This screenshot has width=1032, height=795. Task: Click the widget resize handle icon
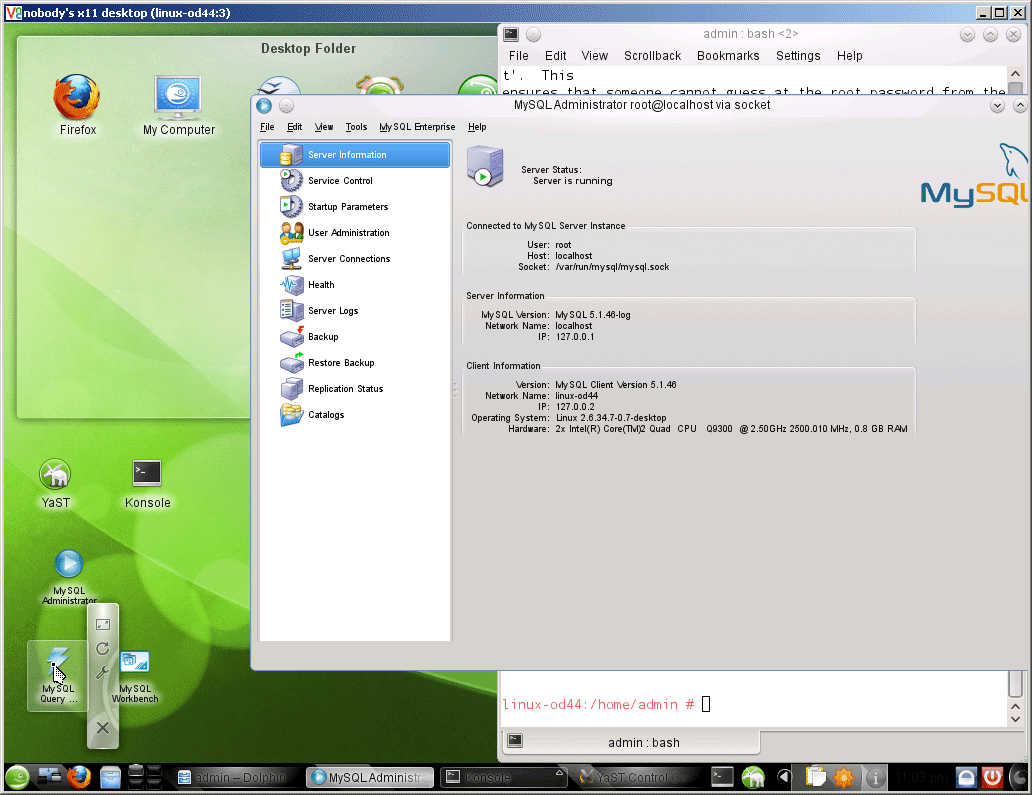coord(103,624)
